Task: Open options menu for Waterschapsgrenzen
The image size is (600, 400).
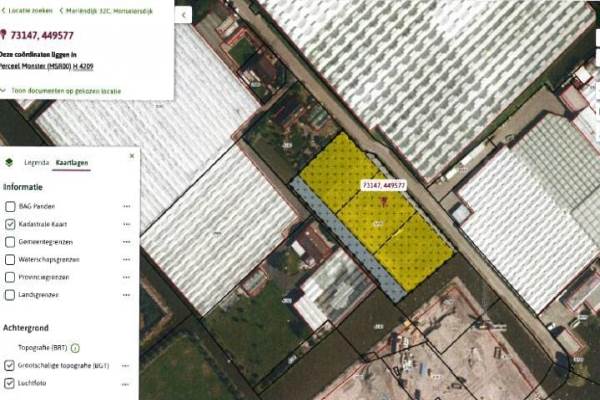Action: [127, 260]
